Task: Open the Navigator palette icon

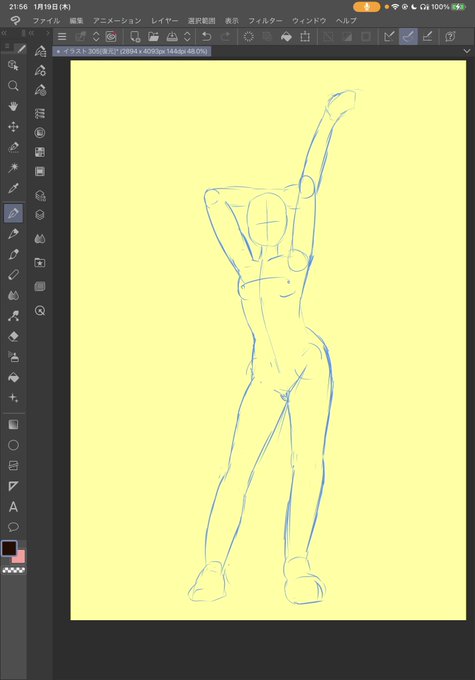Action: click(x=40, y=311)
